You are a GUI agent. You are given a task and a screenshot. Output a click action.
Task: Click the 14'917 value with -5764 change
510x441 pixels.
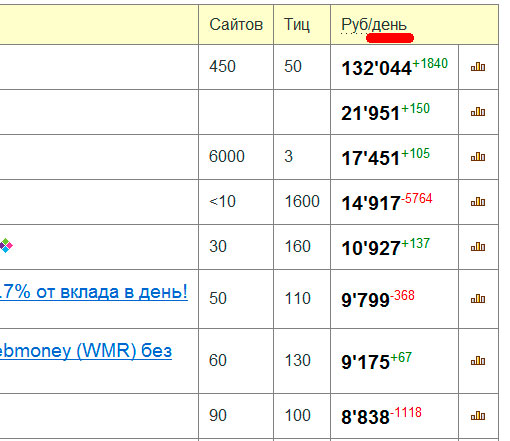click(x=371, y=203)
